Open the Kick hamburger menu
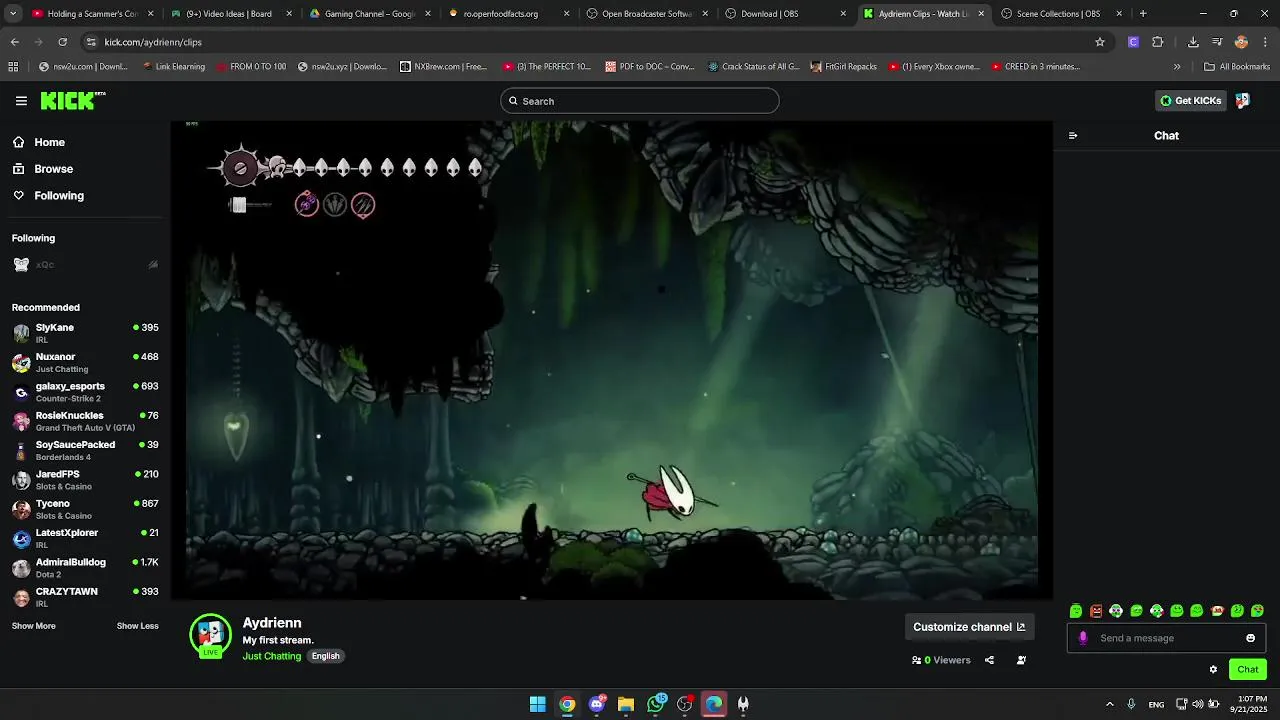This screenshot has height=720, width=1280. pyautogui.click(x=21, y=101)
